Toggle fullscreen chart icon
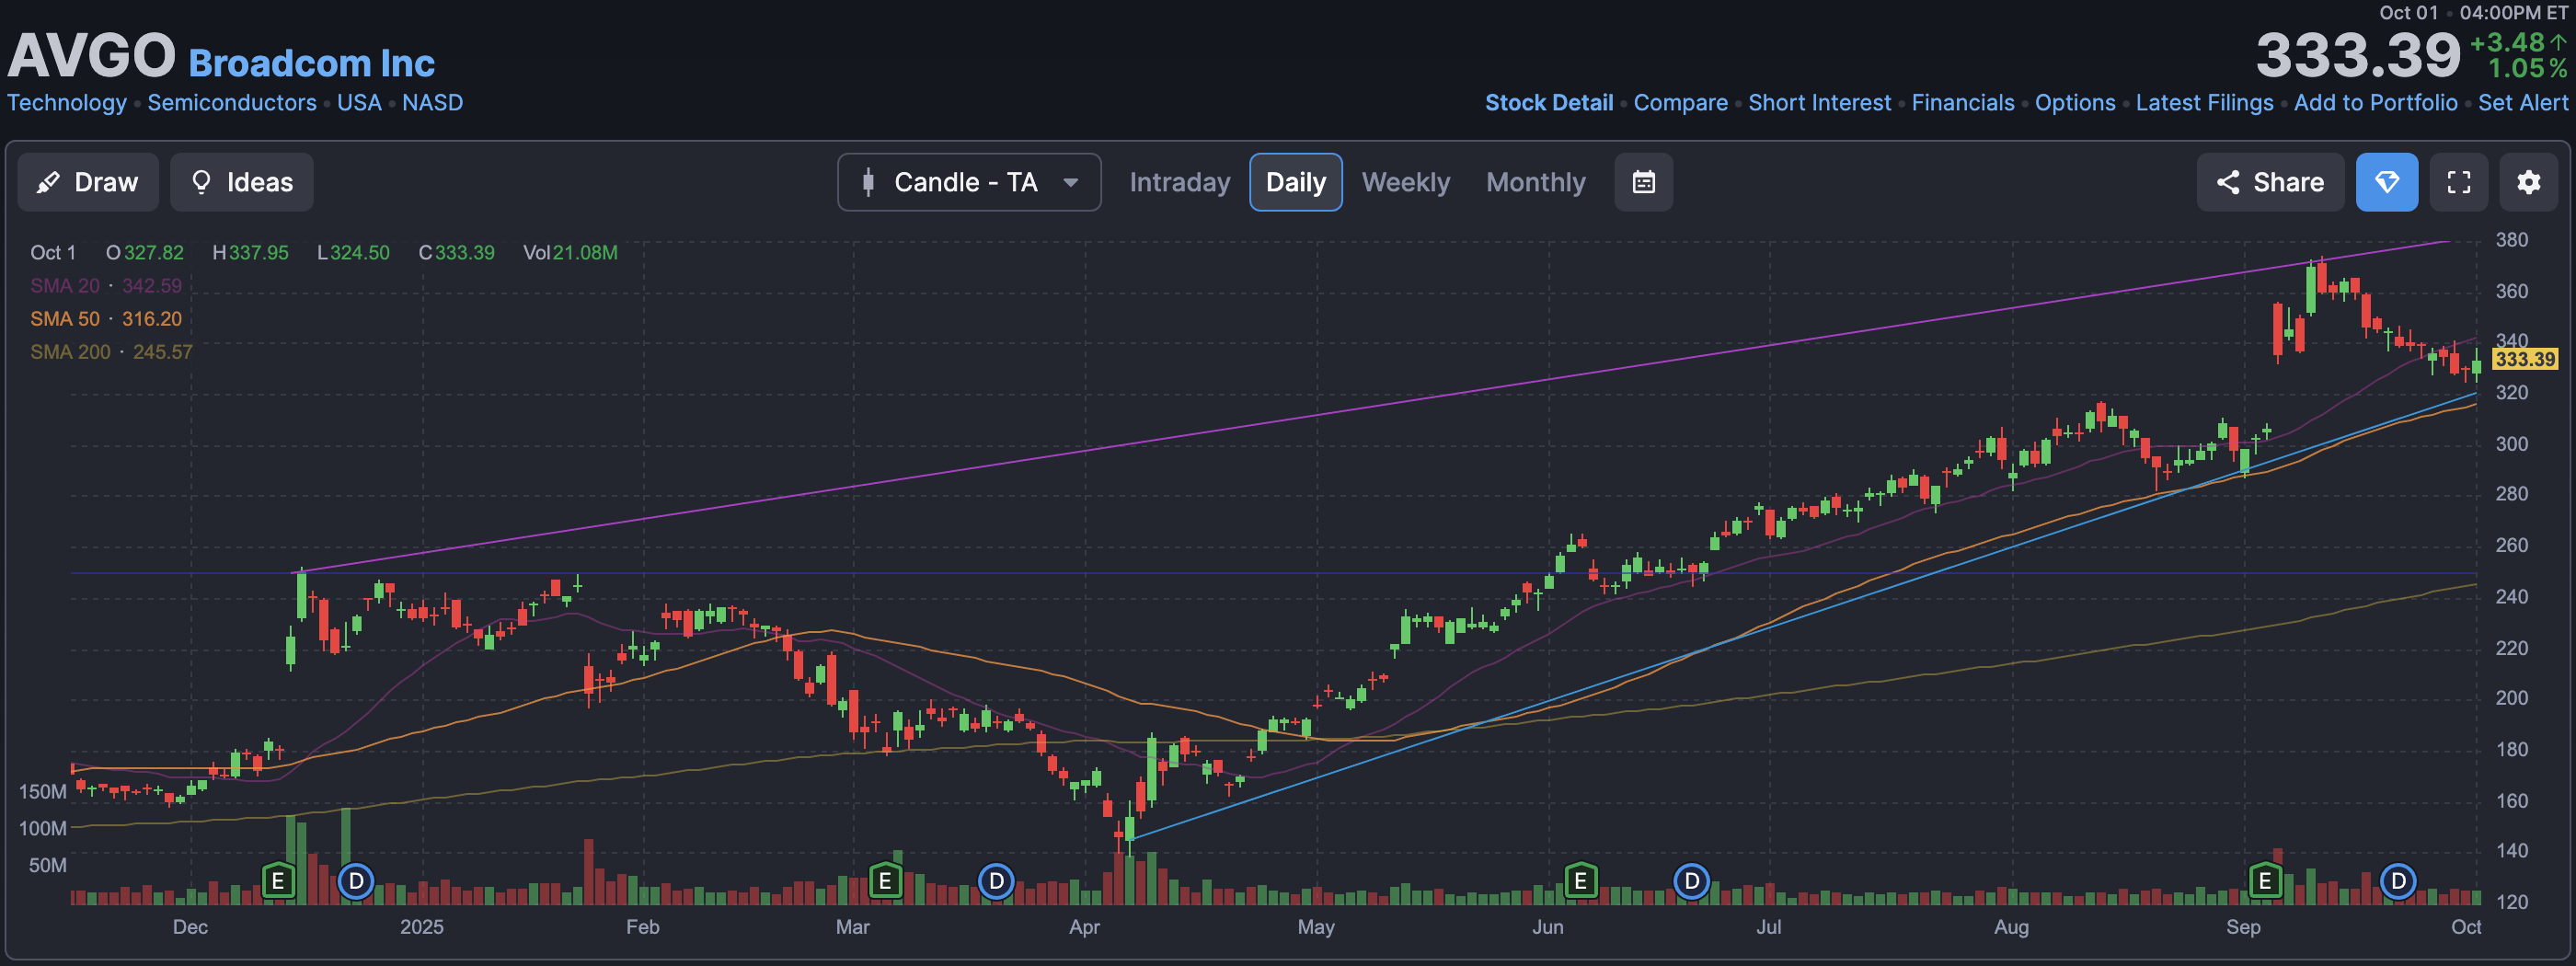The height and width of the screenshot is (966, 2576). click(2458, 182)
